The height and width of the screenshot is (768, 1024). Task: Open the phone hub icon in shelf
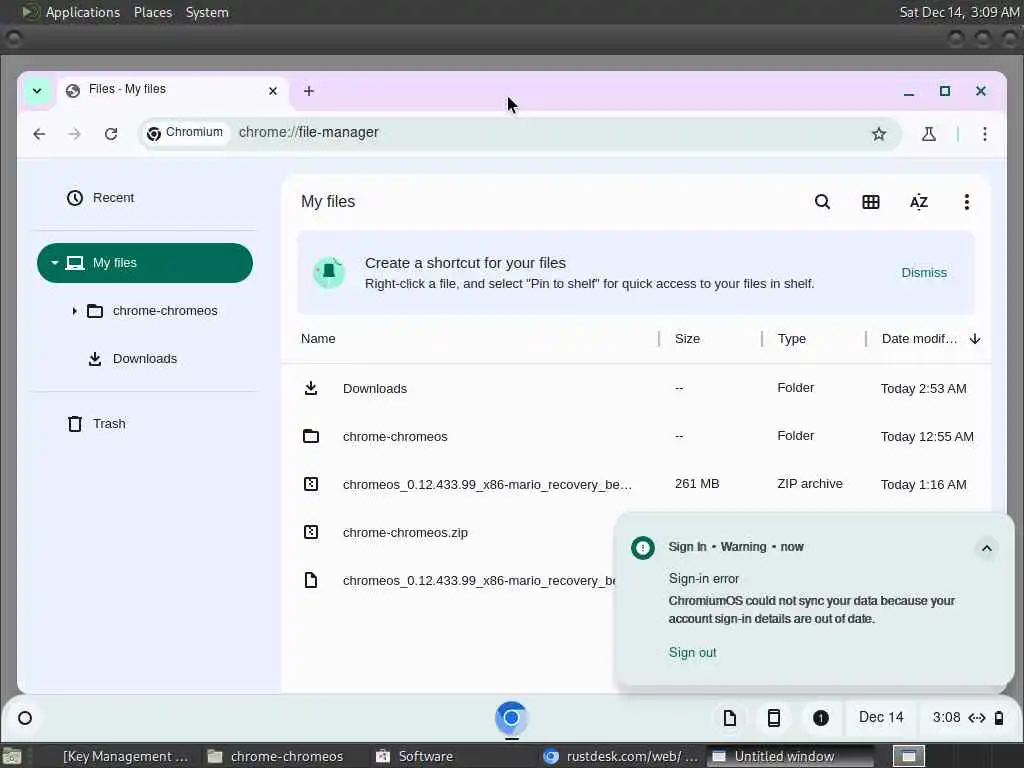[774, 718]
